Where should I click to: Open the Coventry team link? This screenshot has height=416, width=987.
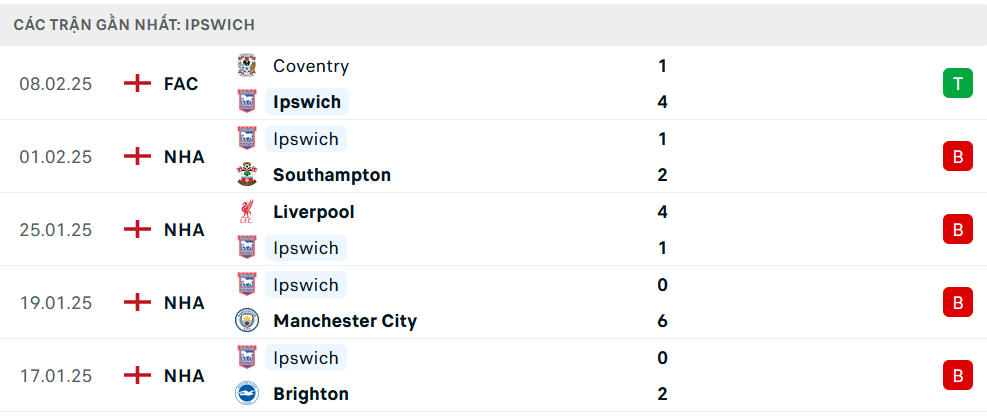[310, 66]
